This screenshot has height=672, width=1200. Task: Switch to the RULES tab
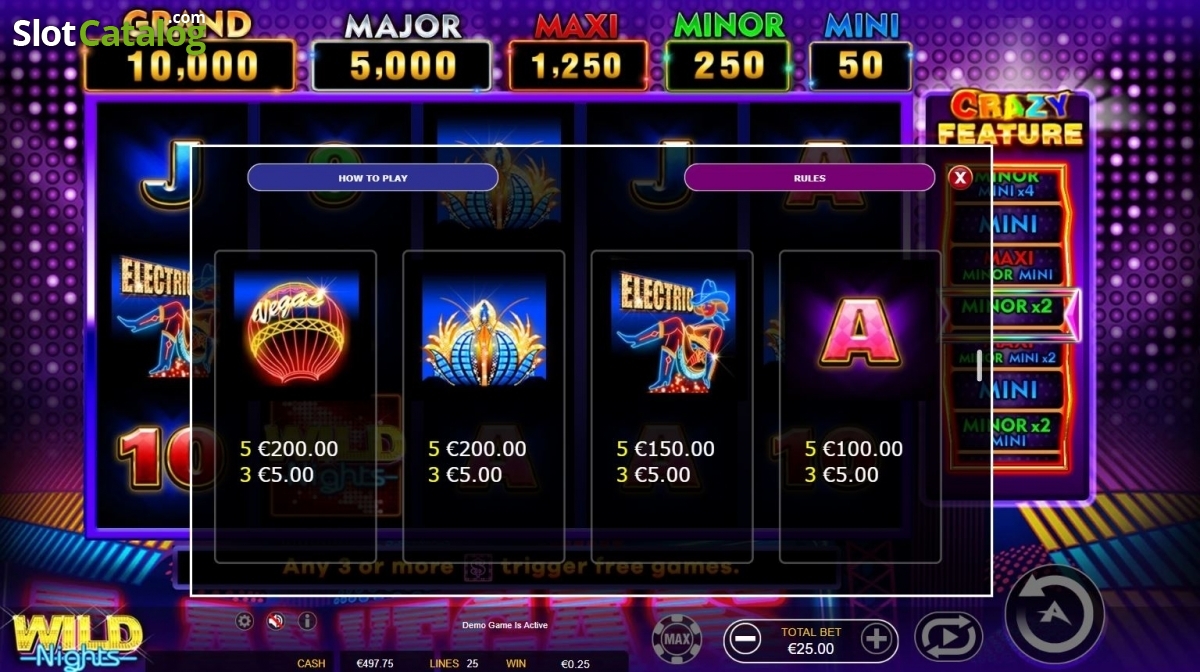809,178
